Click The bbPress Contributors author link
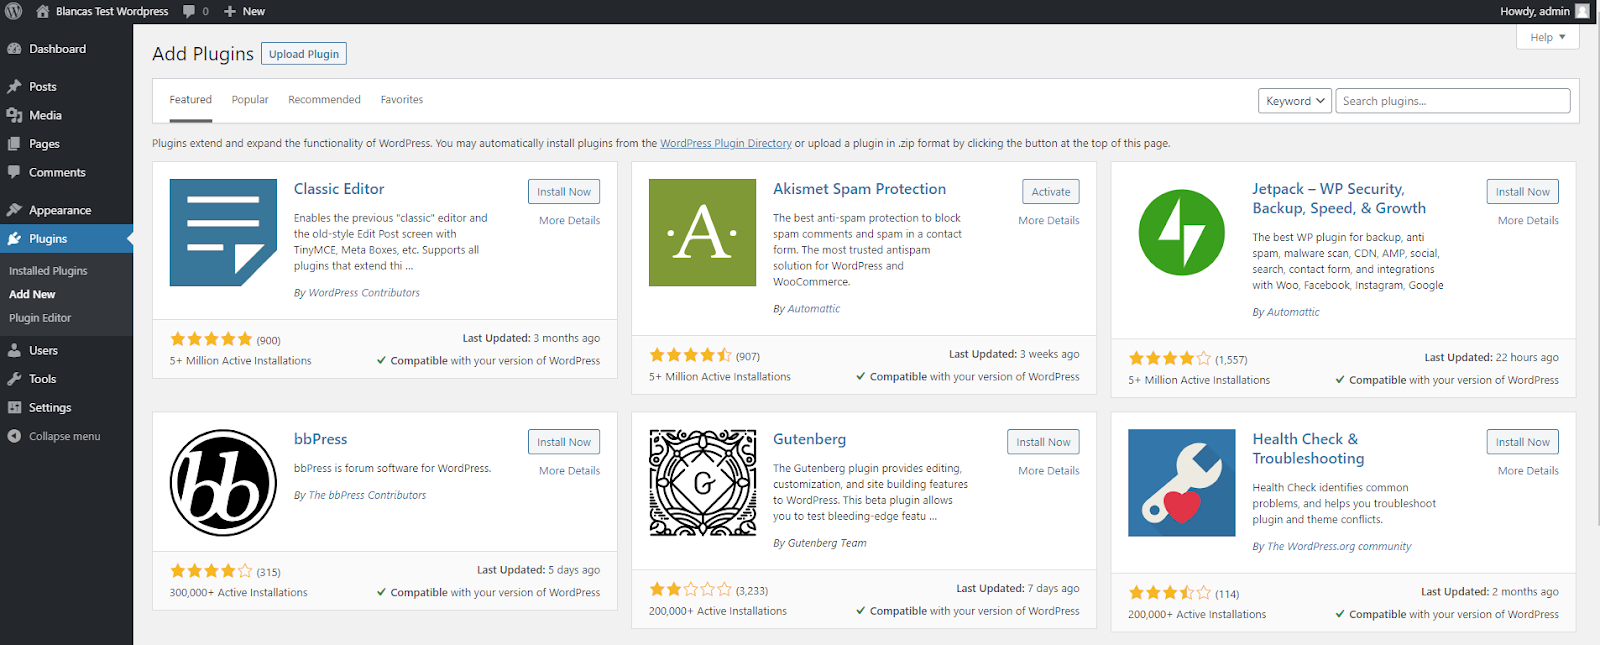This screenshot has width=1600, height=645. [x=367, y=496]
